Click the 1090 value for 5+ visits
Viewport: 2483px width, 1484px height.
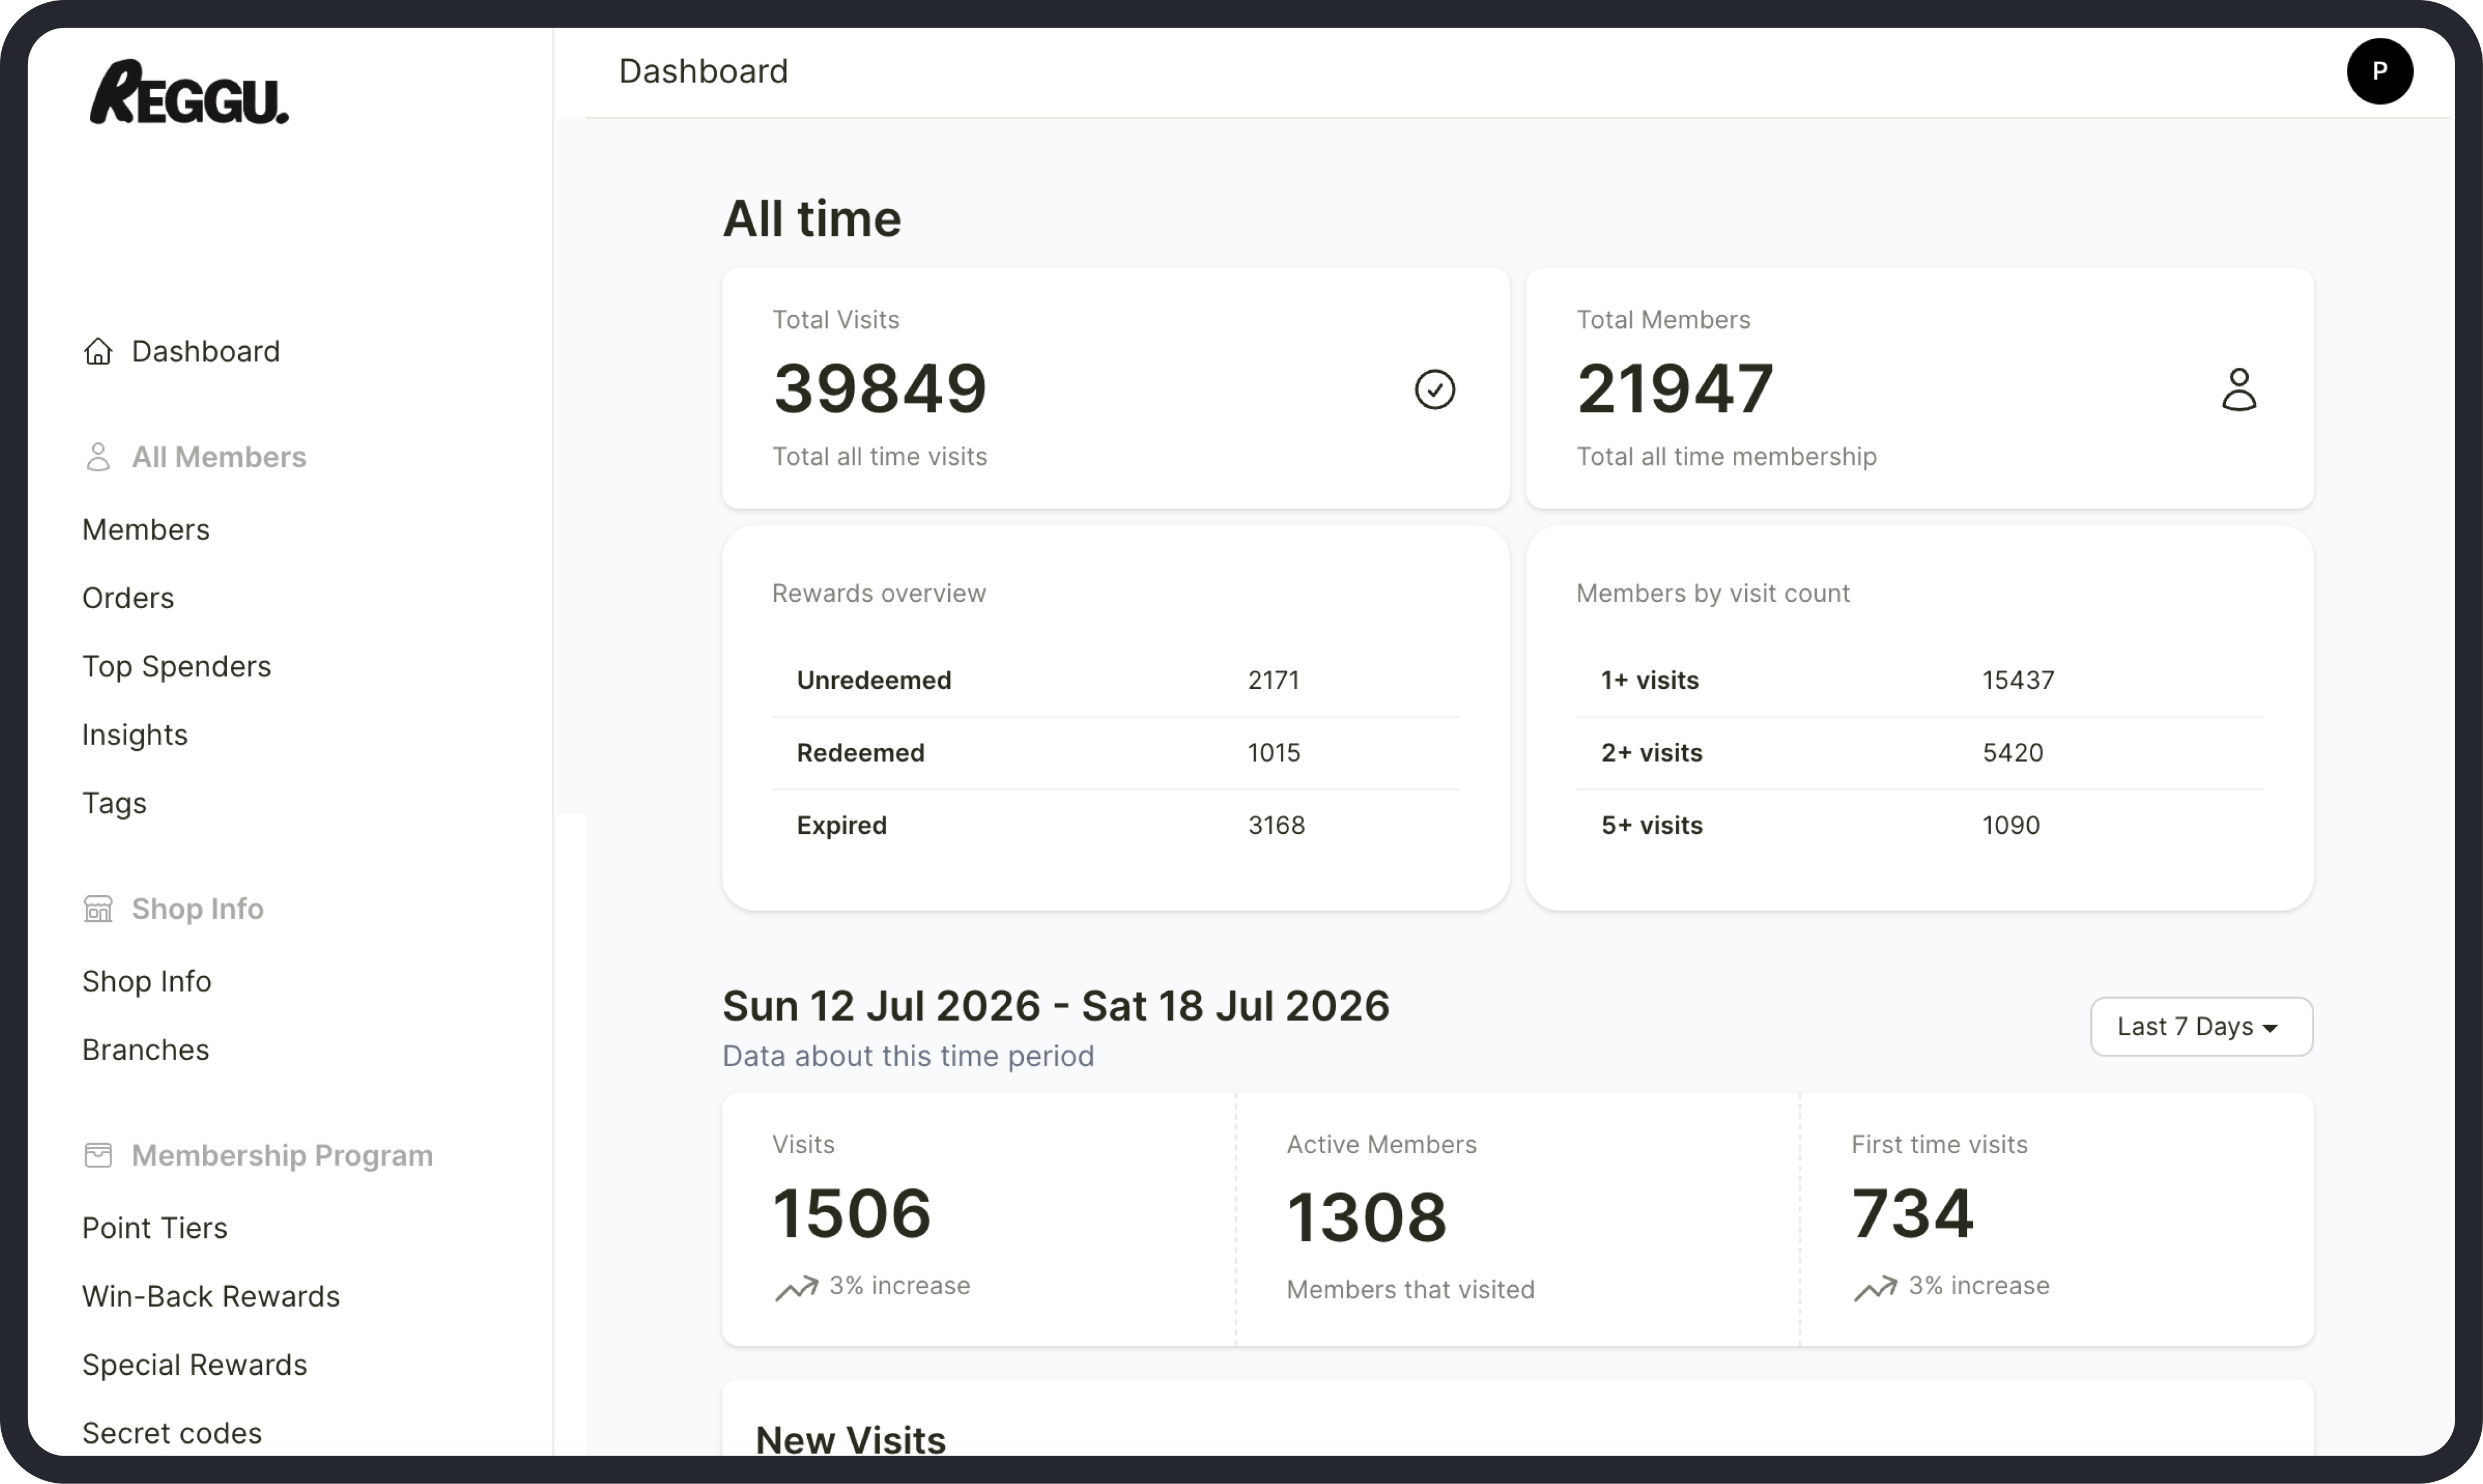(x=2011, y=825)
